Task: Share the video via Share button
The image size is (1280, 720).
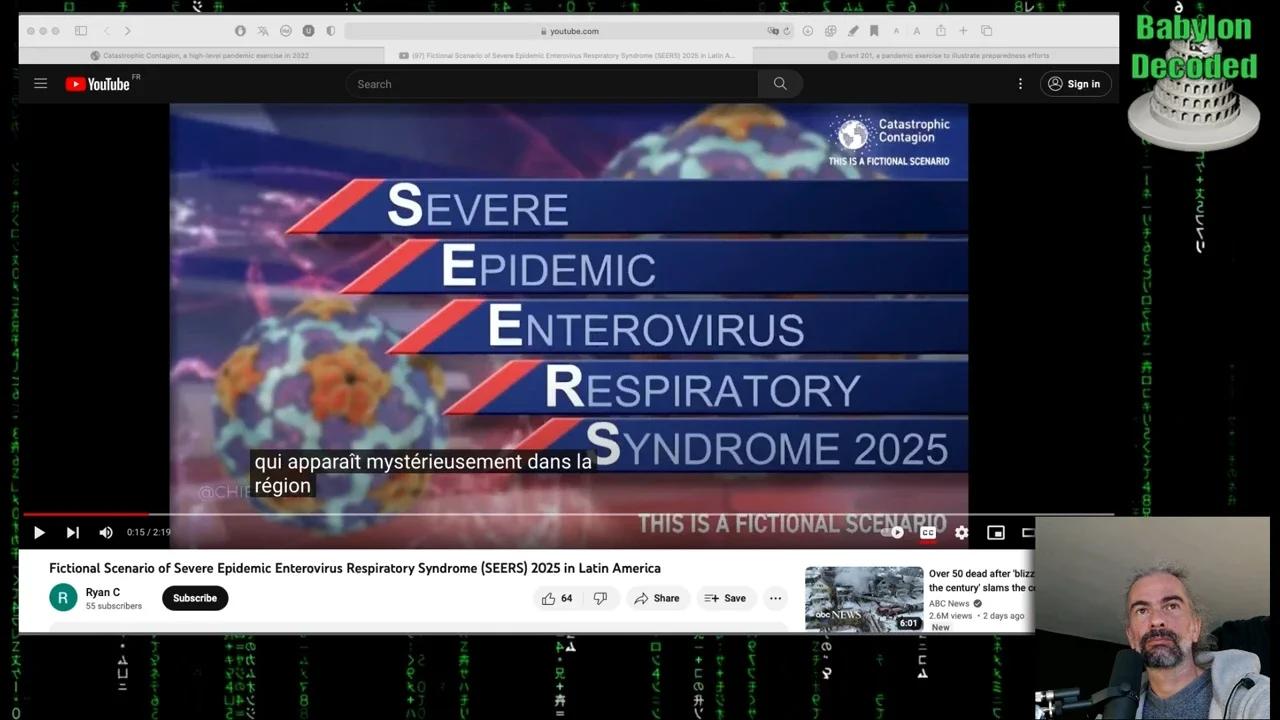Action: pyautogui.click(x=657, y=598)
